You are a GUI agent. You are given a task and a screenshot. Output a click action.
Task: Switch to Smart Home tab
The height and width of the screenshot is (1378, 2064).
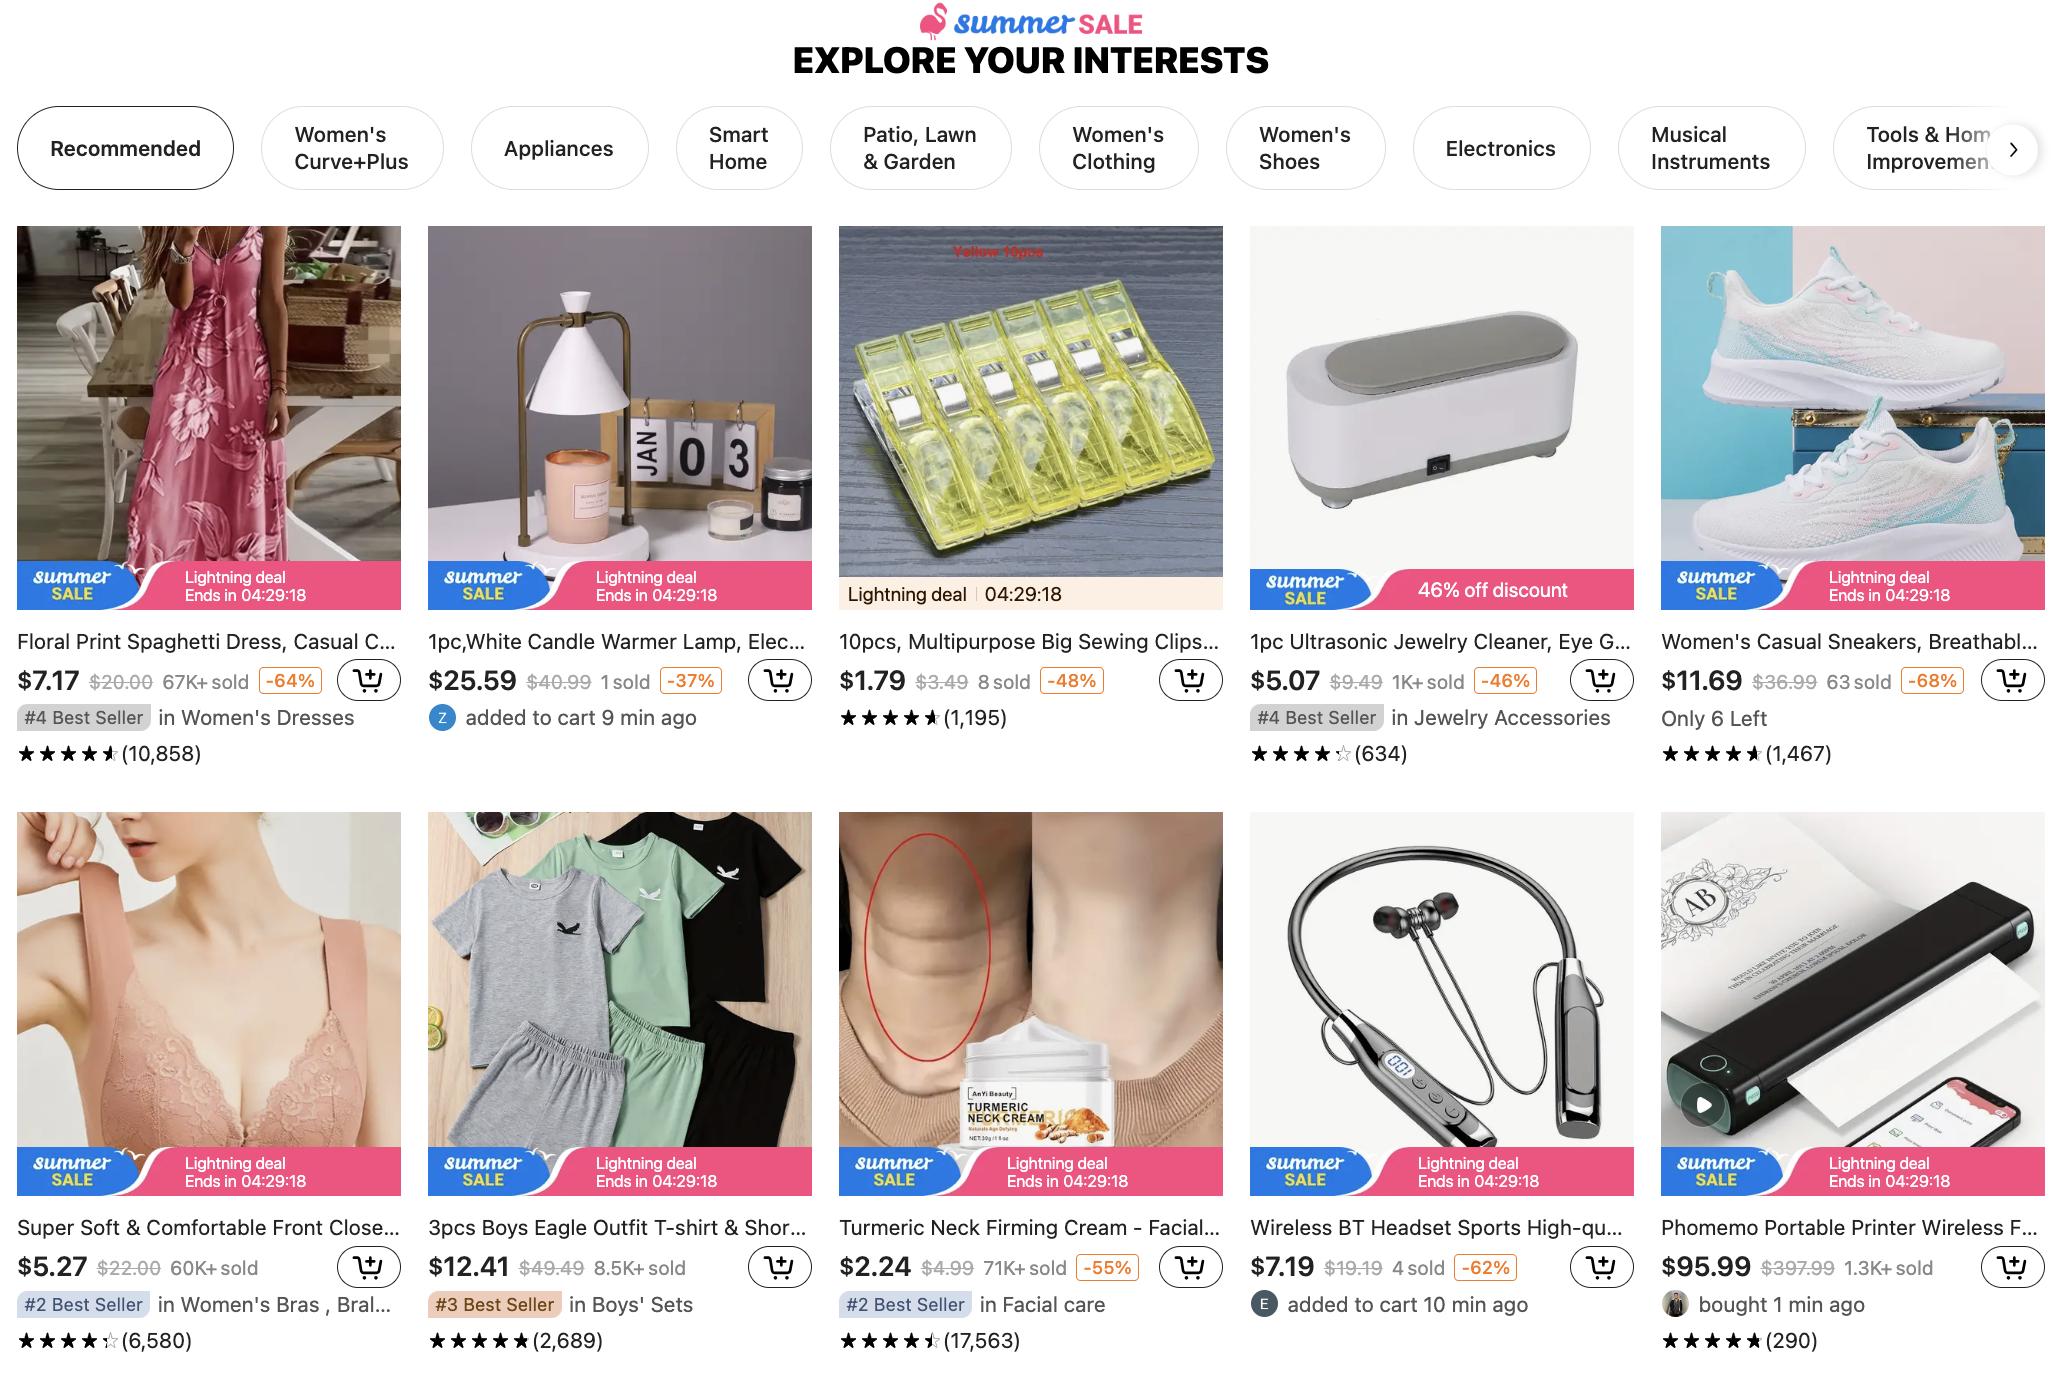(738, 148)
